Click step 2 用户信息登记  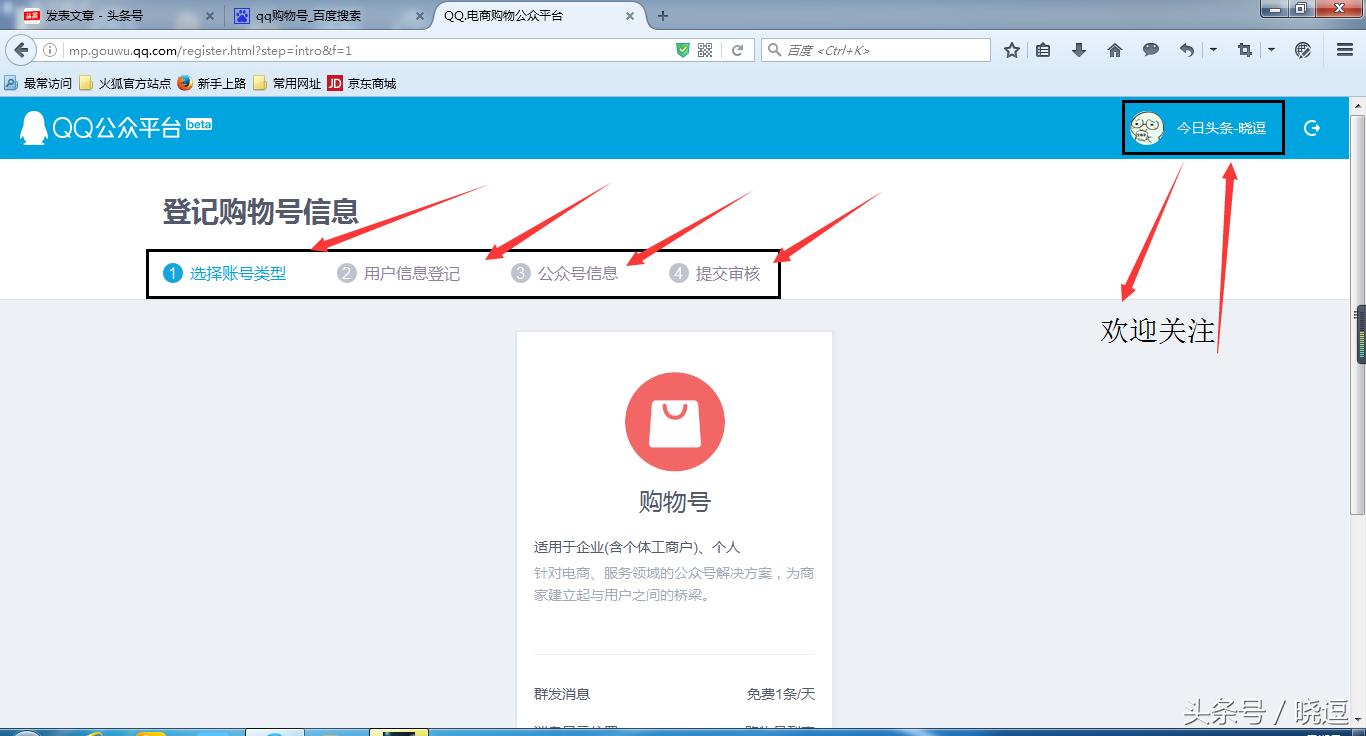(x=398, y=272)
